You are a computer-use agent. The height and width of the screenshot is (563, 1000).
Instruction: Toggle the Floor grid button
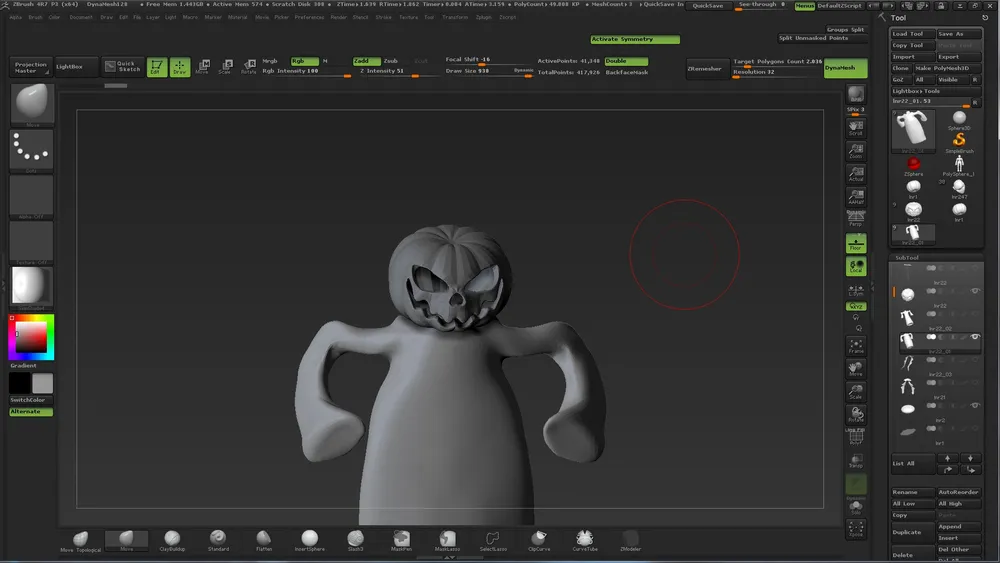pyautogui.click(x=855, y=243)
